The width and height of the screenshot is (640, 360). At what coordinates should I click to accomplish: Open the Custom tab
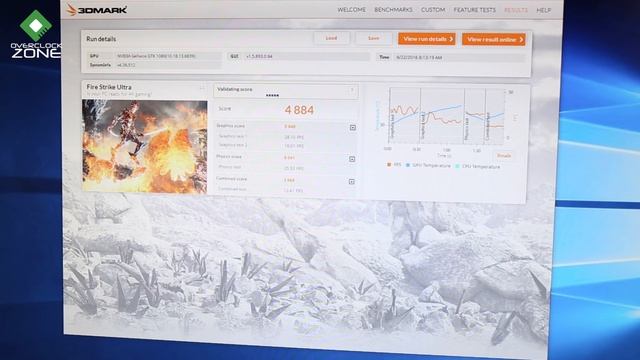[433, 10]
